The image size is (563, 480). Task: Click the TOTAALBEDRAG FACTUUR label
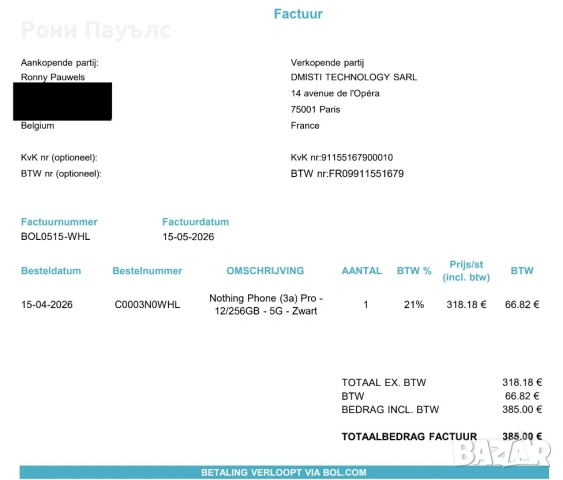[x=409, y=437]
